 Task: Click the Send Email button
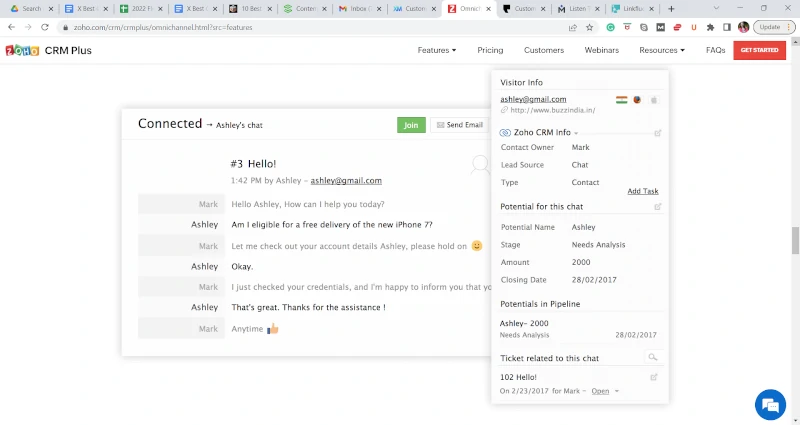point(460,125)
